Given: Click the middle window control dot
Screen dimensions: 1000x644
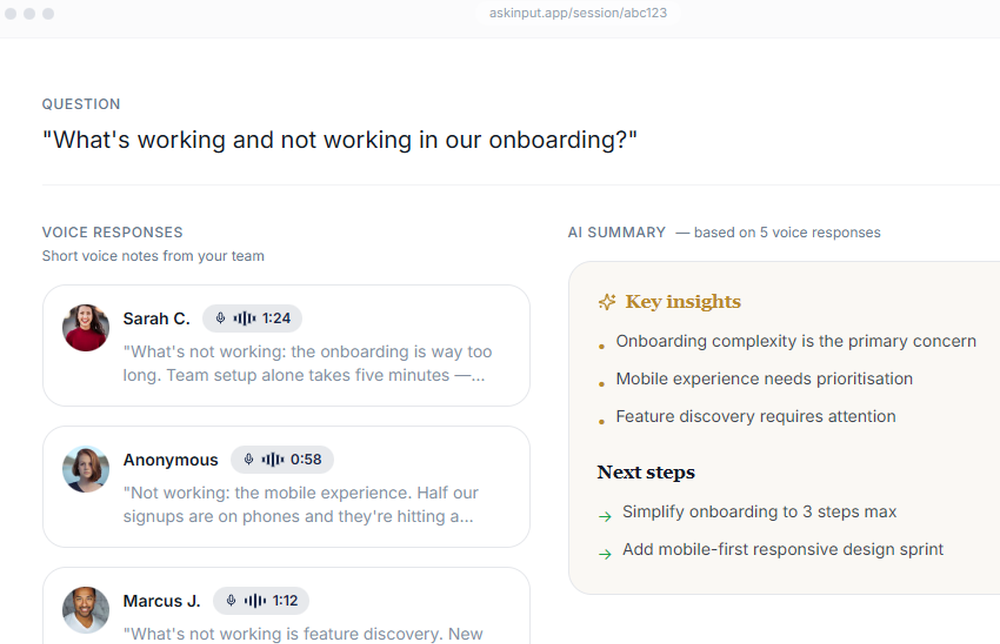Looking at the screenshot, I should (x=29, y=13).
